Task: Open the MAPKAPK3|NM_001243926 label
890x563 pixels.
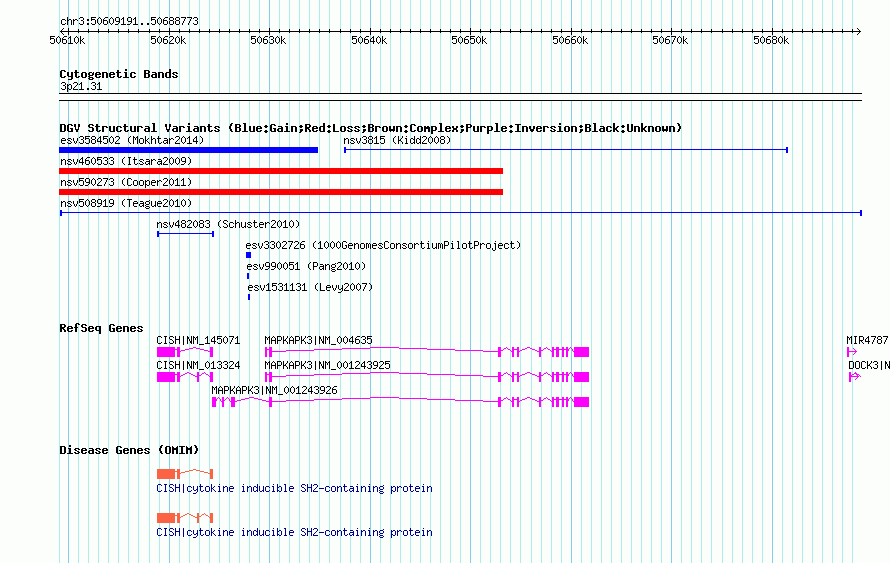Action: 274,390
